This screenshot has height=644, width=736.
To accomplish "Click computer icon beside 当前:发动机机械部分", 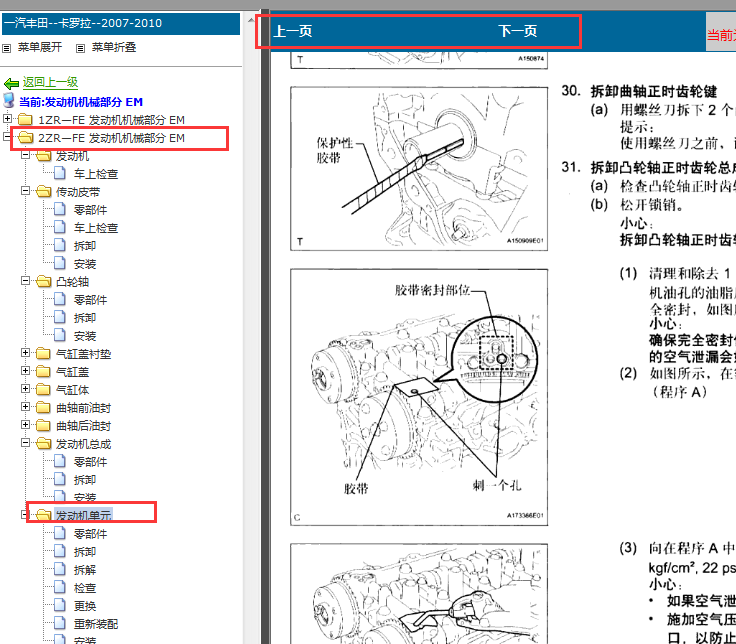I will (x=8, y=101).
